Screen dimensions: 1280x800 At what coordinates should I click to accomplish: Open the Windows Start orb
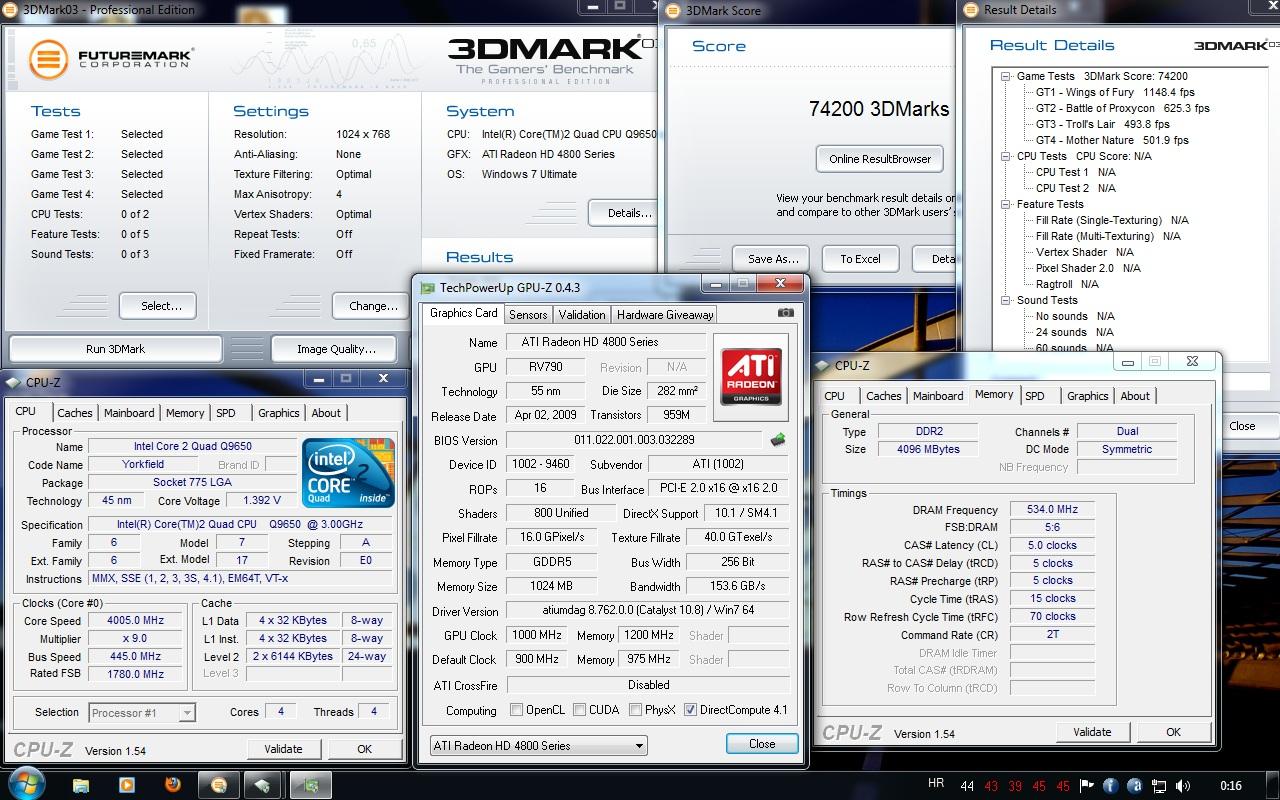click(27, 784)
